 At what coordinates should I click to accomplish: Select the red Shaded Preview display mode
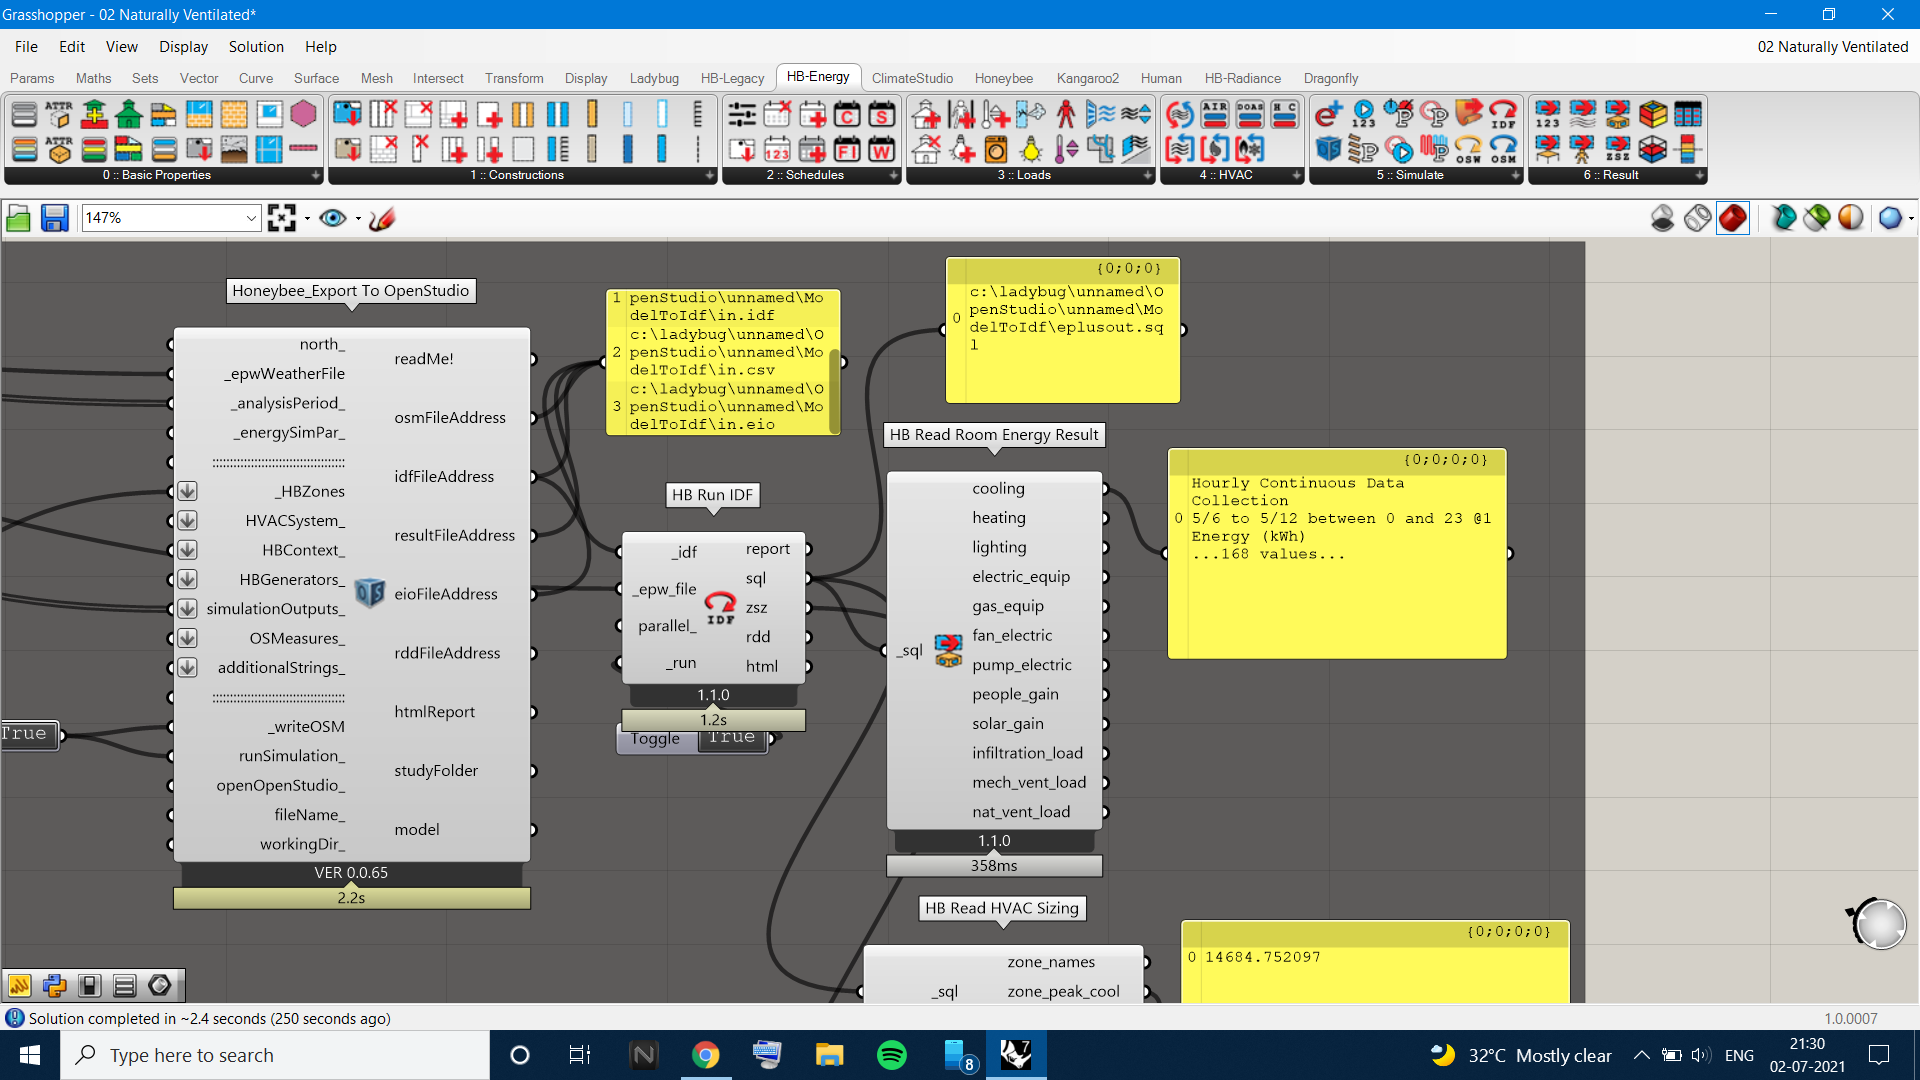[1733, 218]
